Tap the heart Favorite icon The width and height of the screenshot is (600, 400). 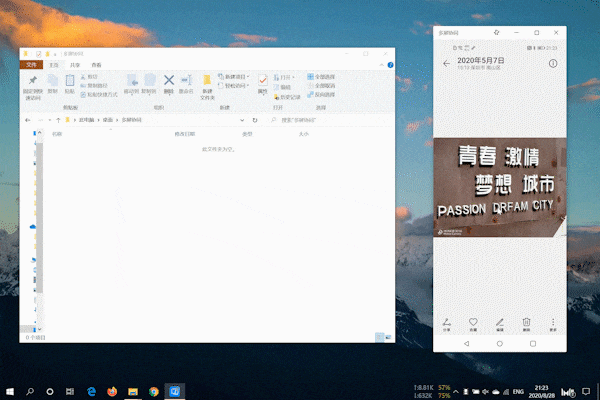[473, 324]
